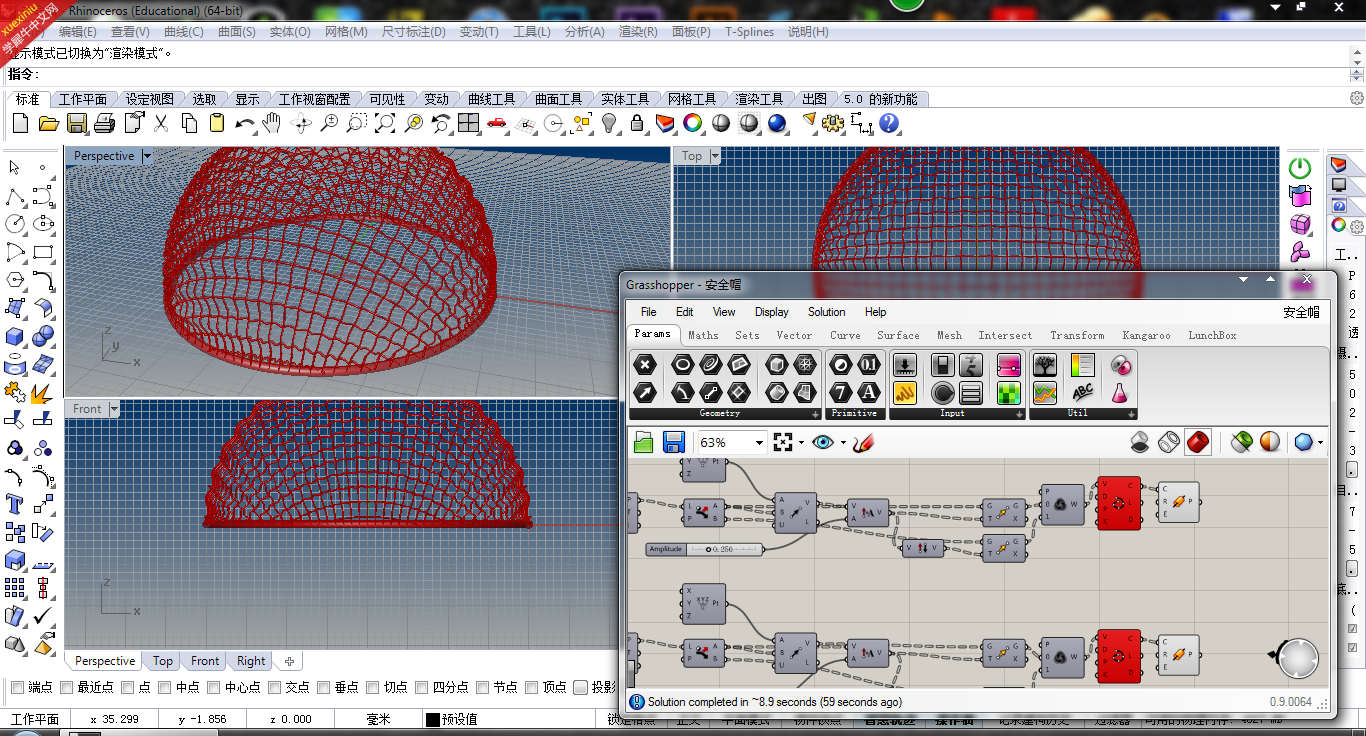The image size is (1366, 736).
Task: Switch to the 曲面工具 toolbar tab
Action: point(558,99)
